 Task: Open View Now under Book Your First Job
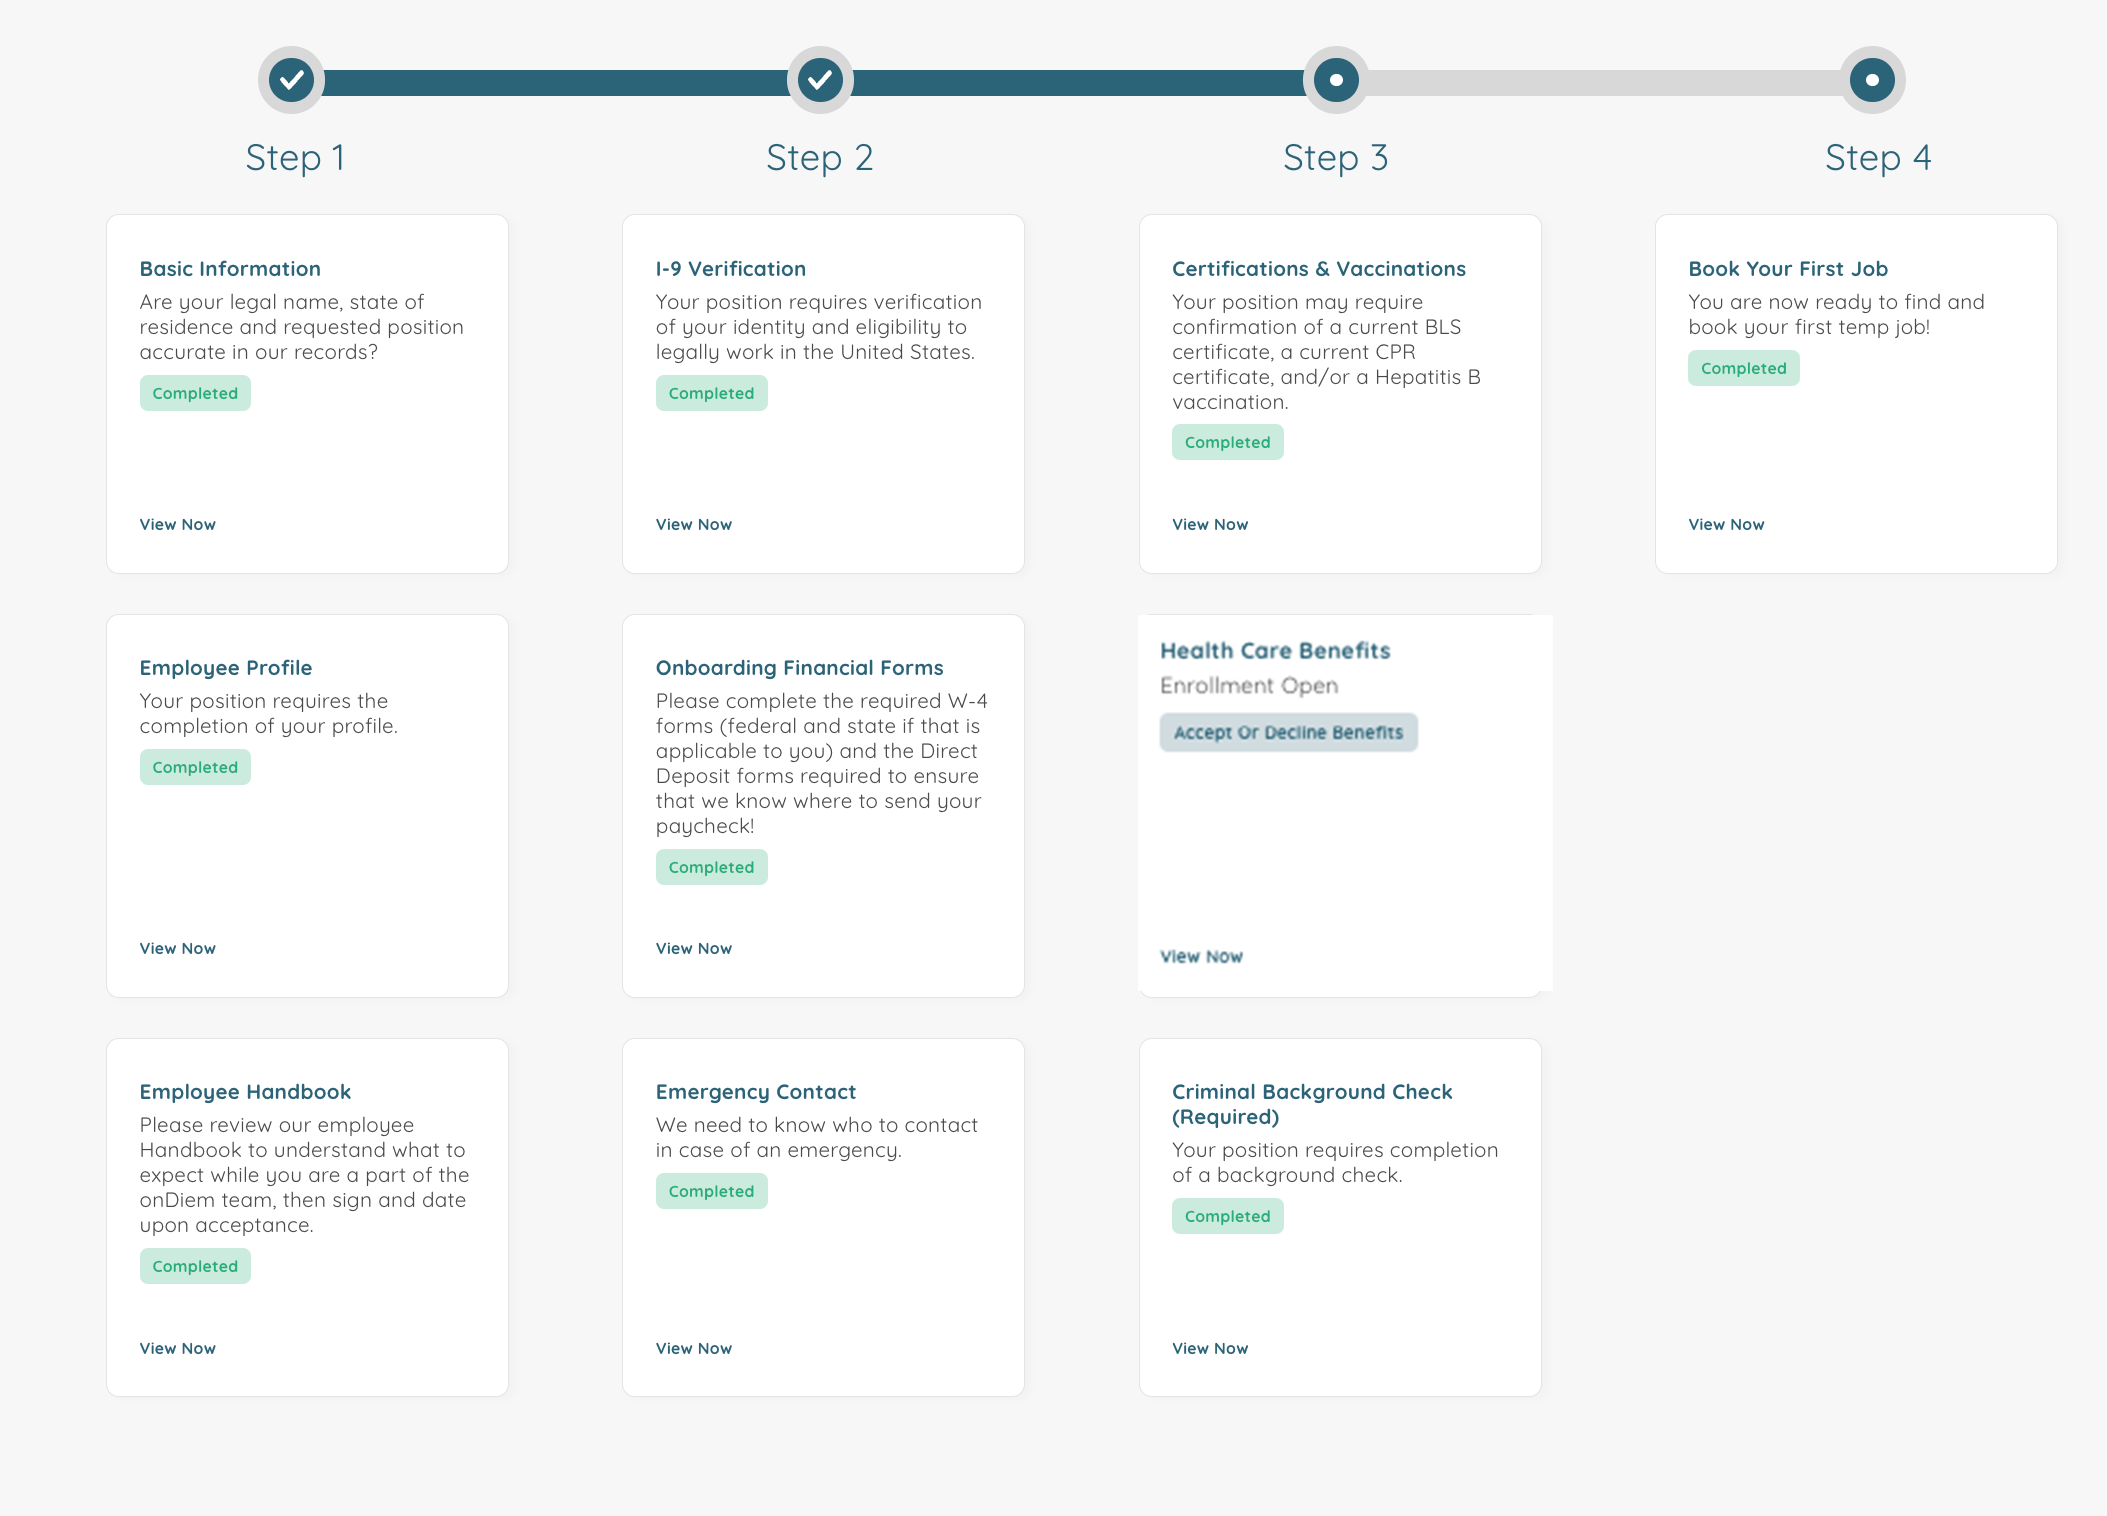pos(1726,524)
